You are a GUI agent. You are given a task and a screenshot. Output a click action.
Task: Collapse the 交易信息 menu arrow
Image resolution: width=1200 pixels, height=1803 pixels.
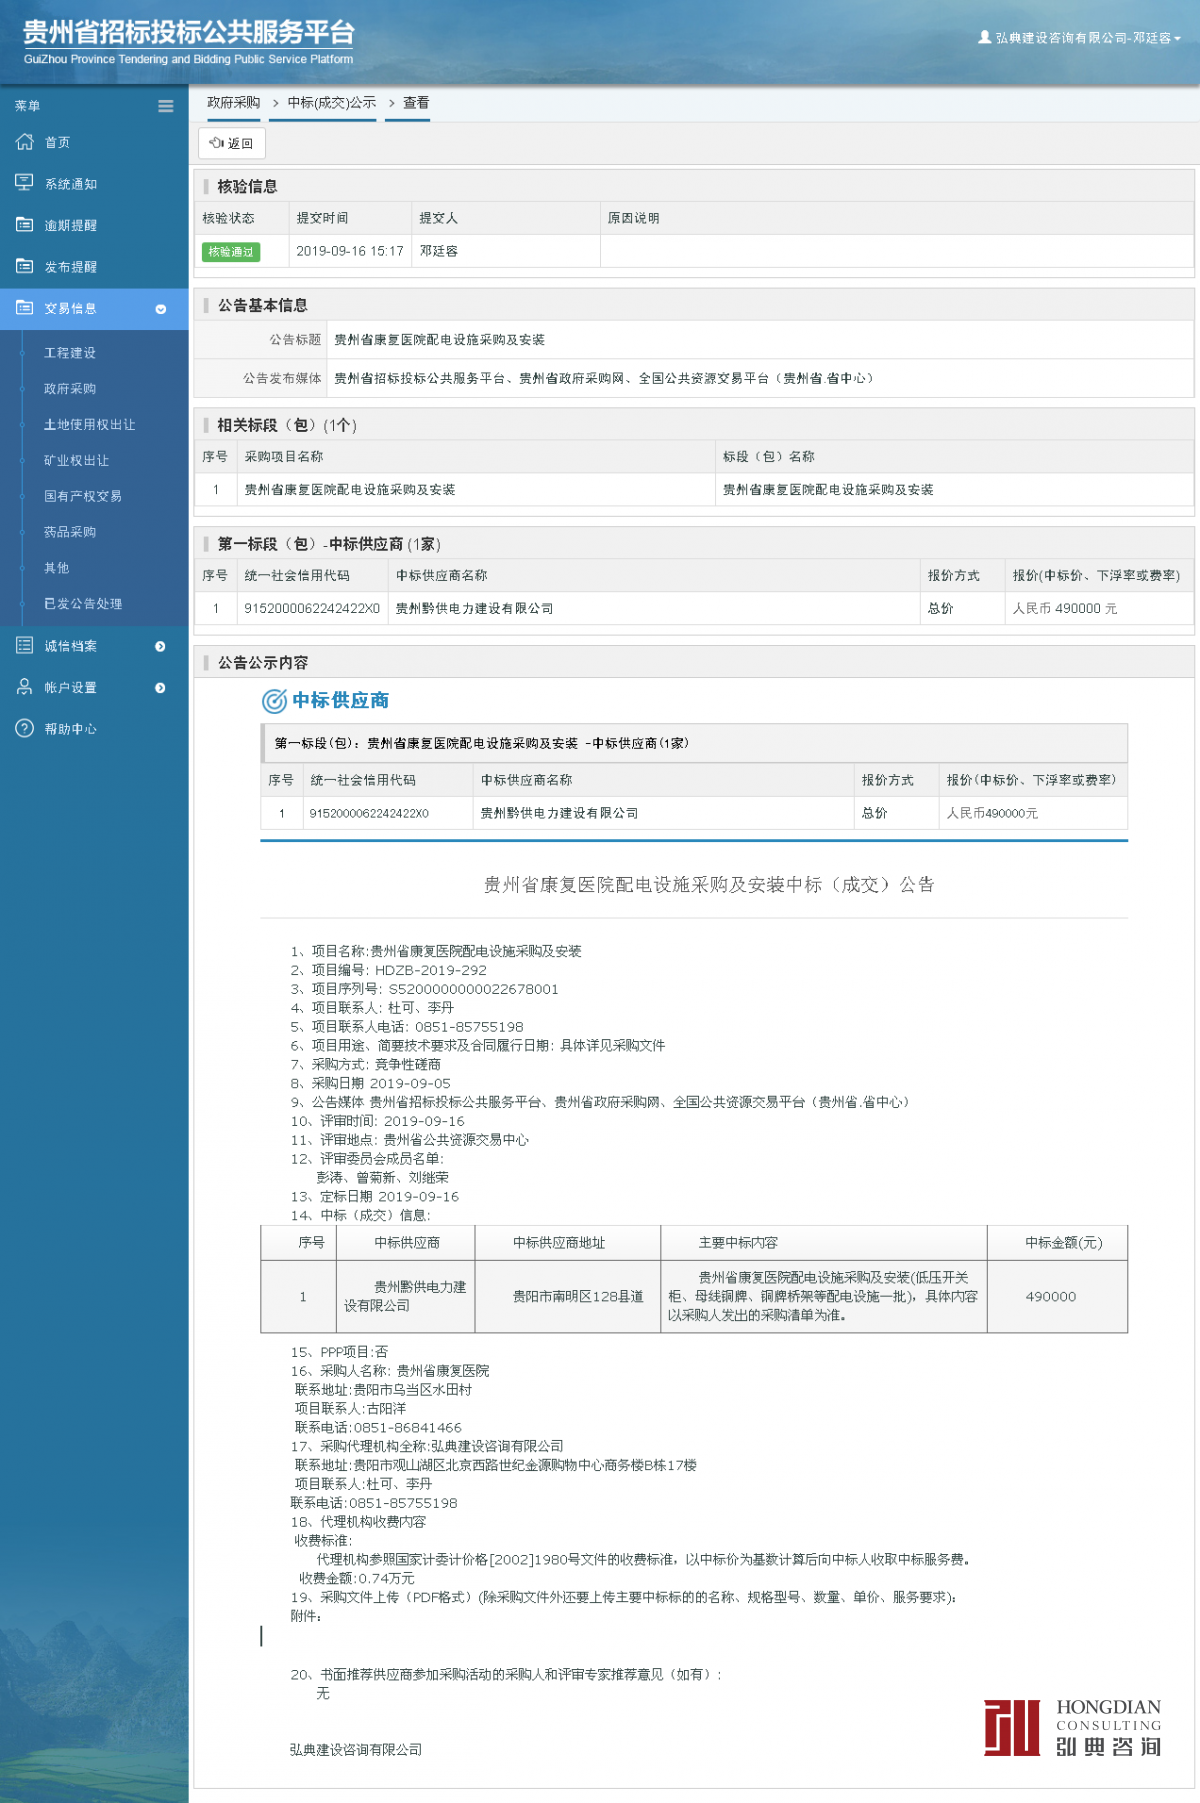161,309
